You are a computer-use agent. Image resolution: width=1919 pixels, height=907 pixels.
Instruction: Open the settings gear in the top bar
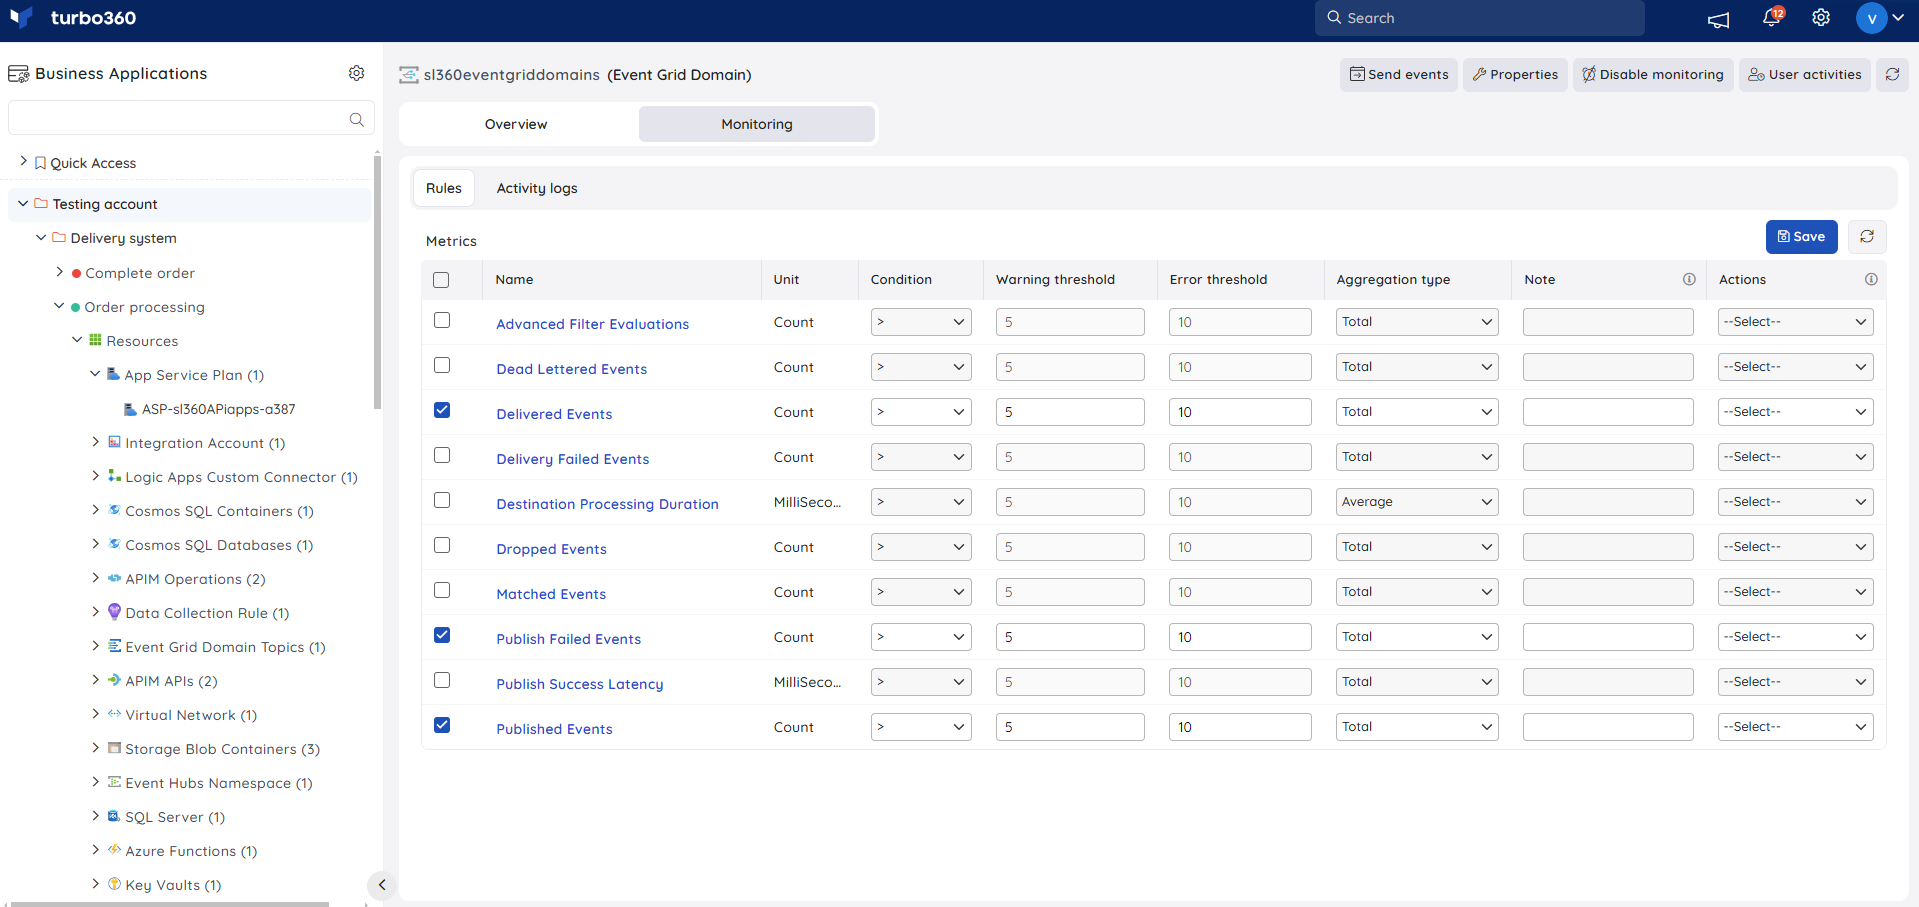pyautogui.click(x=1821, y=17)
